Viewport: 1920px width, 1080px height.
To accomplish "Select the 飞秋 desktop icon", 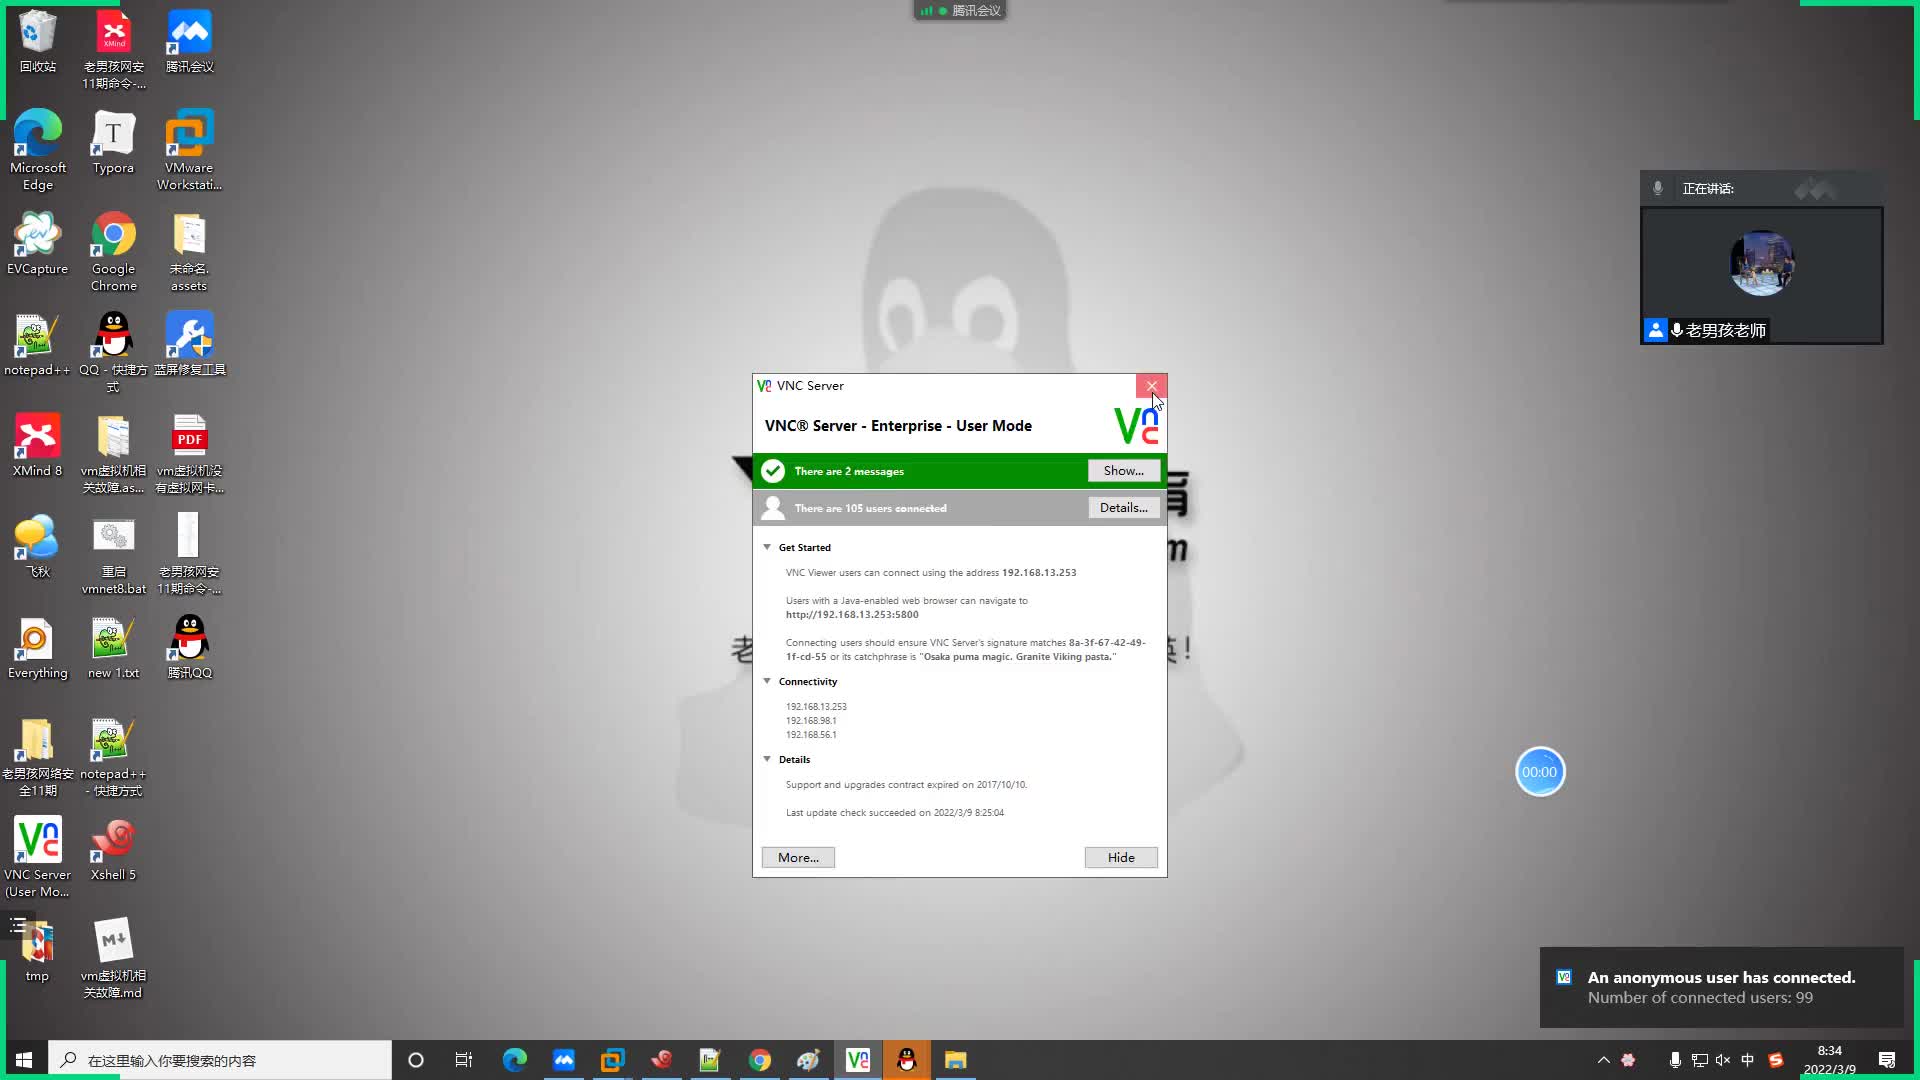I will [x=38, y=546].
